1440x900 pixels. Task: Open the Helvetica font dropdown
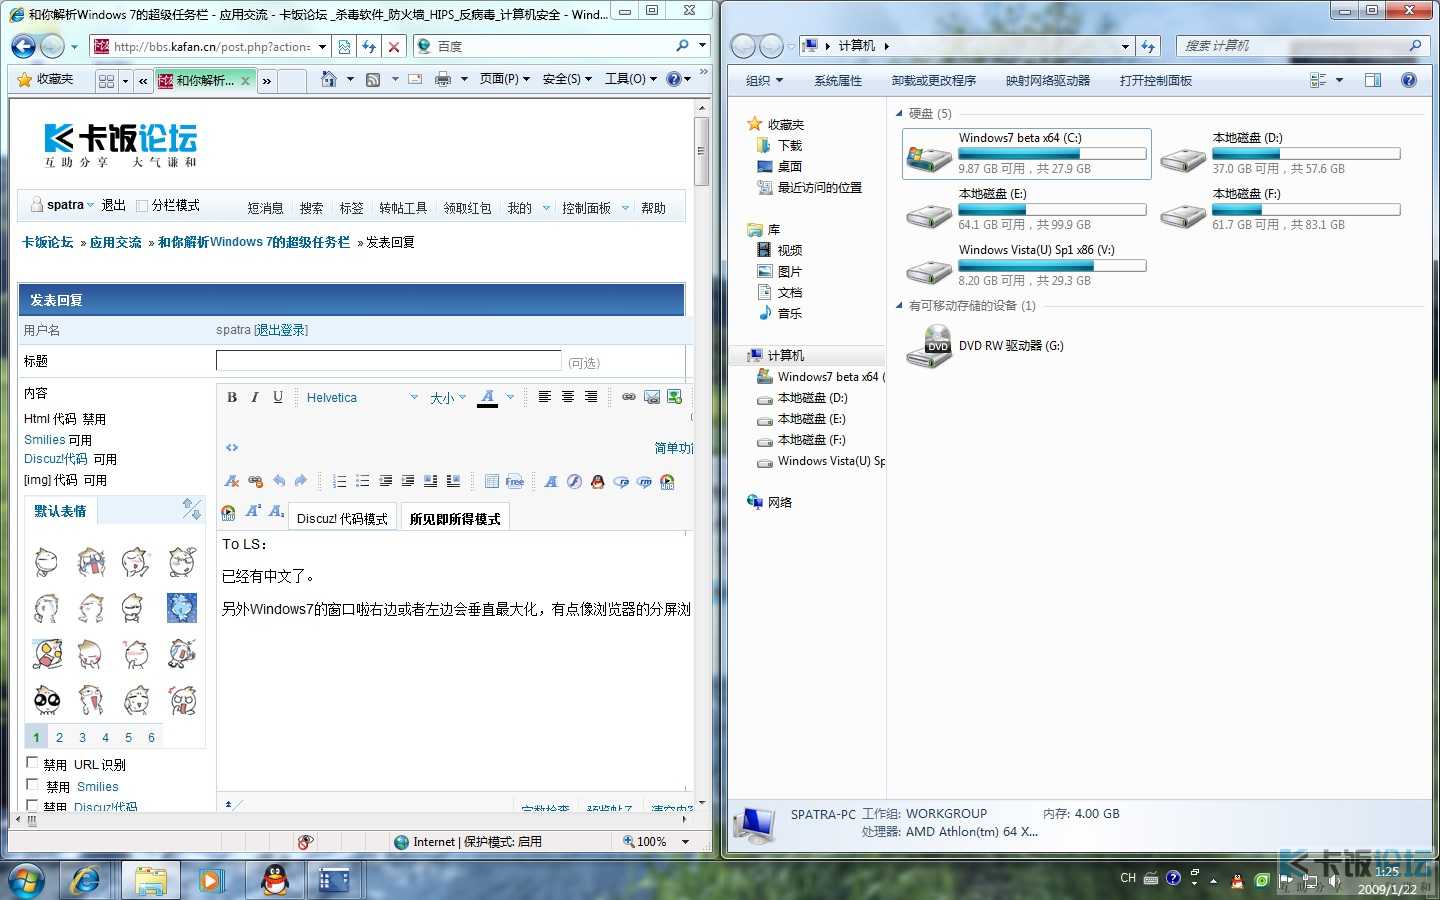point(363,397)
